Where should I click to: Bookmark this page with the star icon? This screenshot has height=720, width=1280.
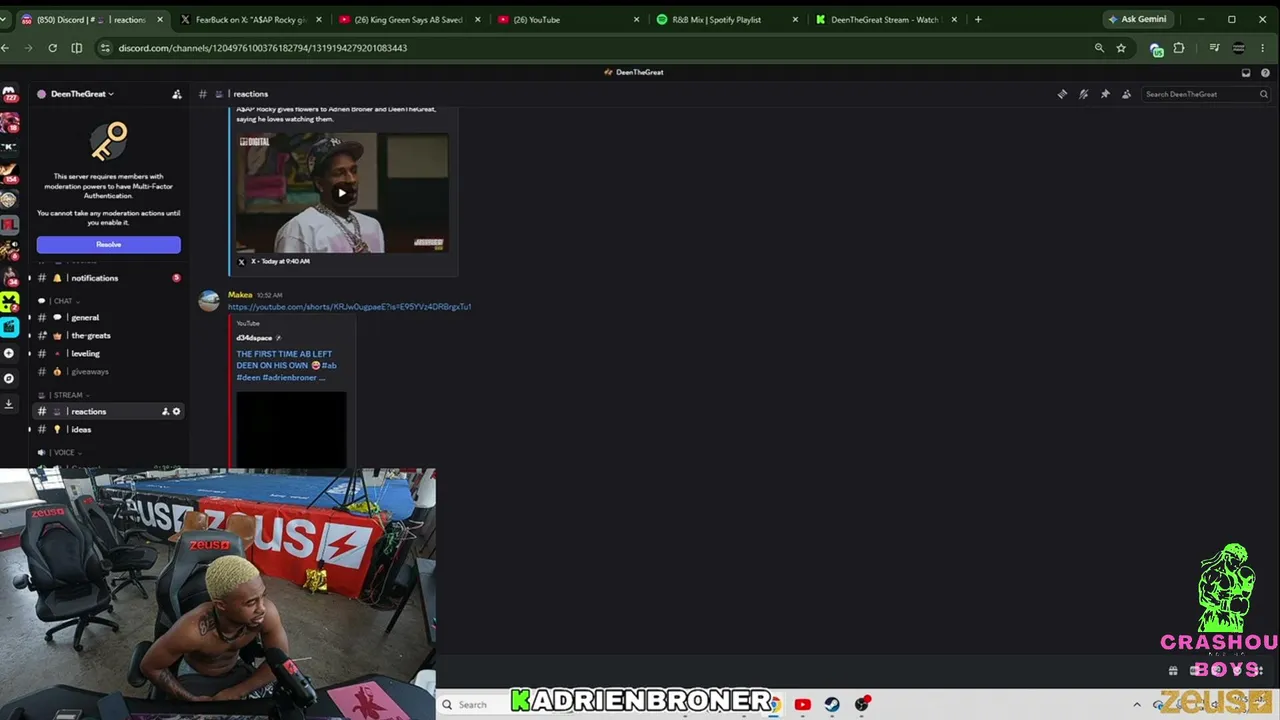point(1121,48)
